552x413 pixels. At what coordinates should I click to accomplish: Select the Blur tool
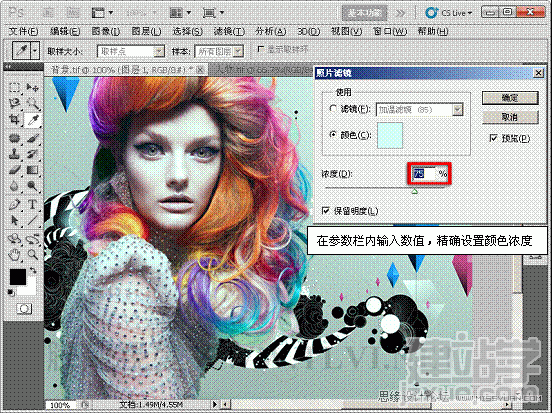tap(14, 186)
